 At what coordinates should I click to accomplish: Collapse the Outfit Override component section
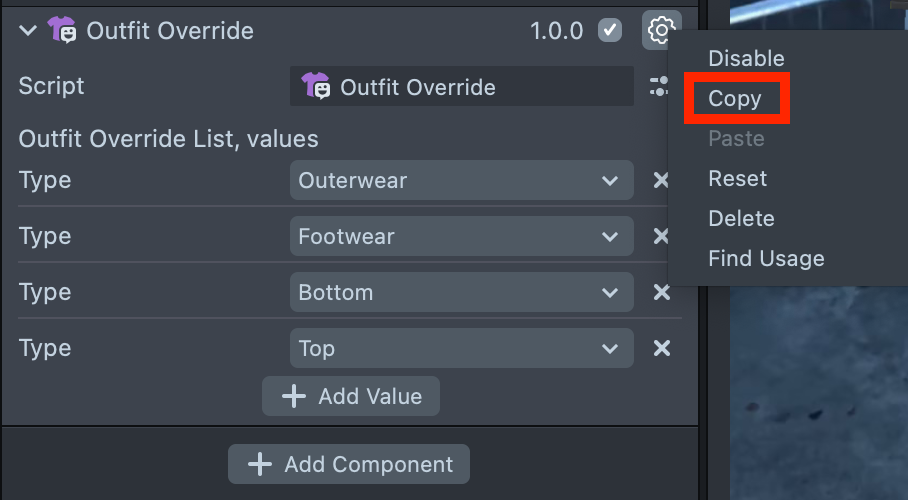pos(27,31)
